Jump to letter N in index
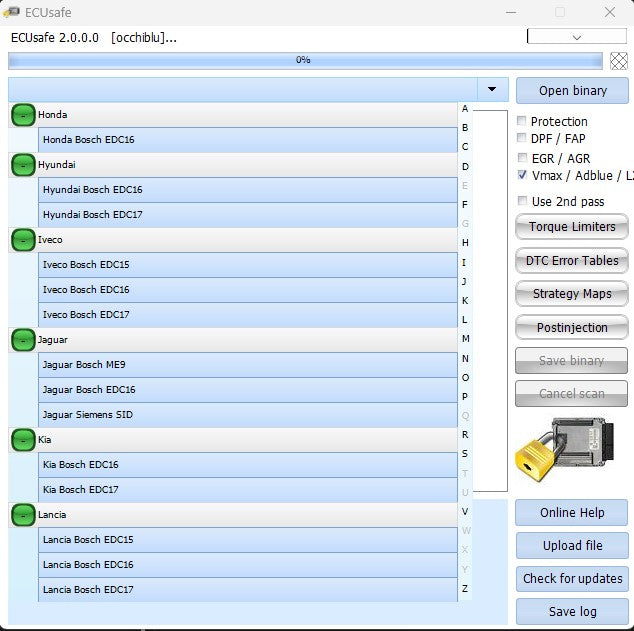 tap(465, 359)
